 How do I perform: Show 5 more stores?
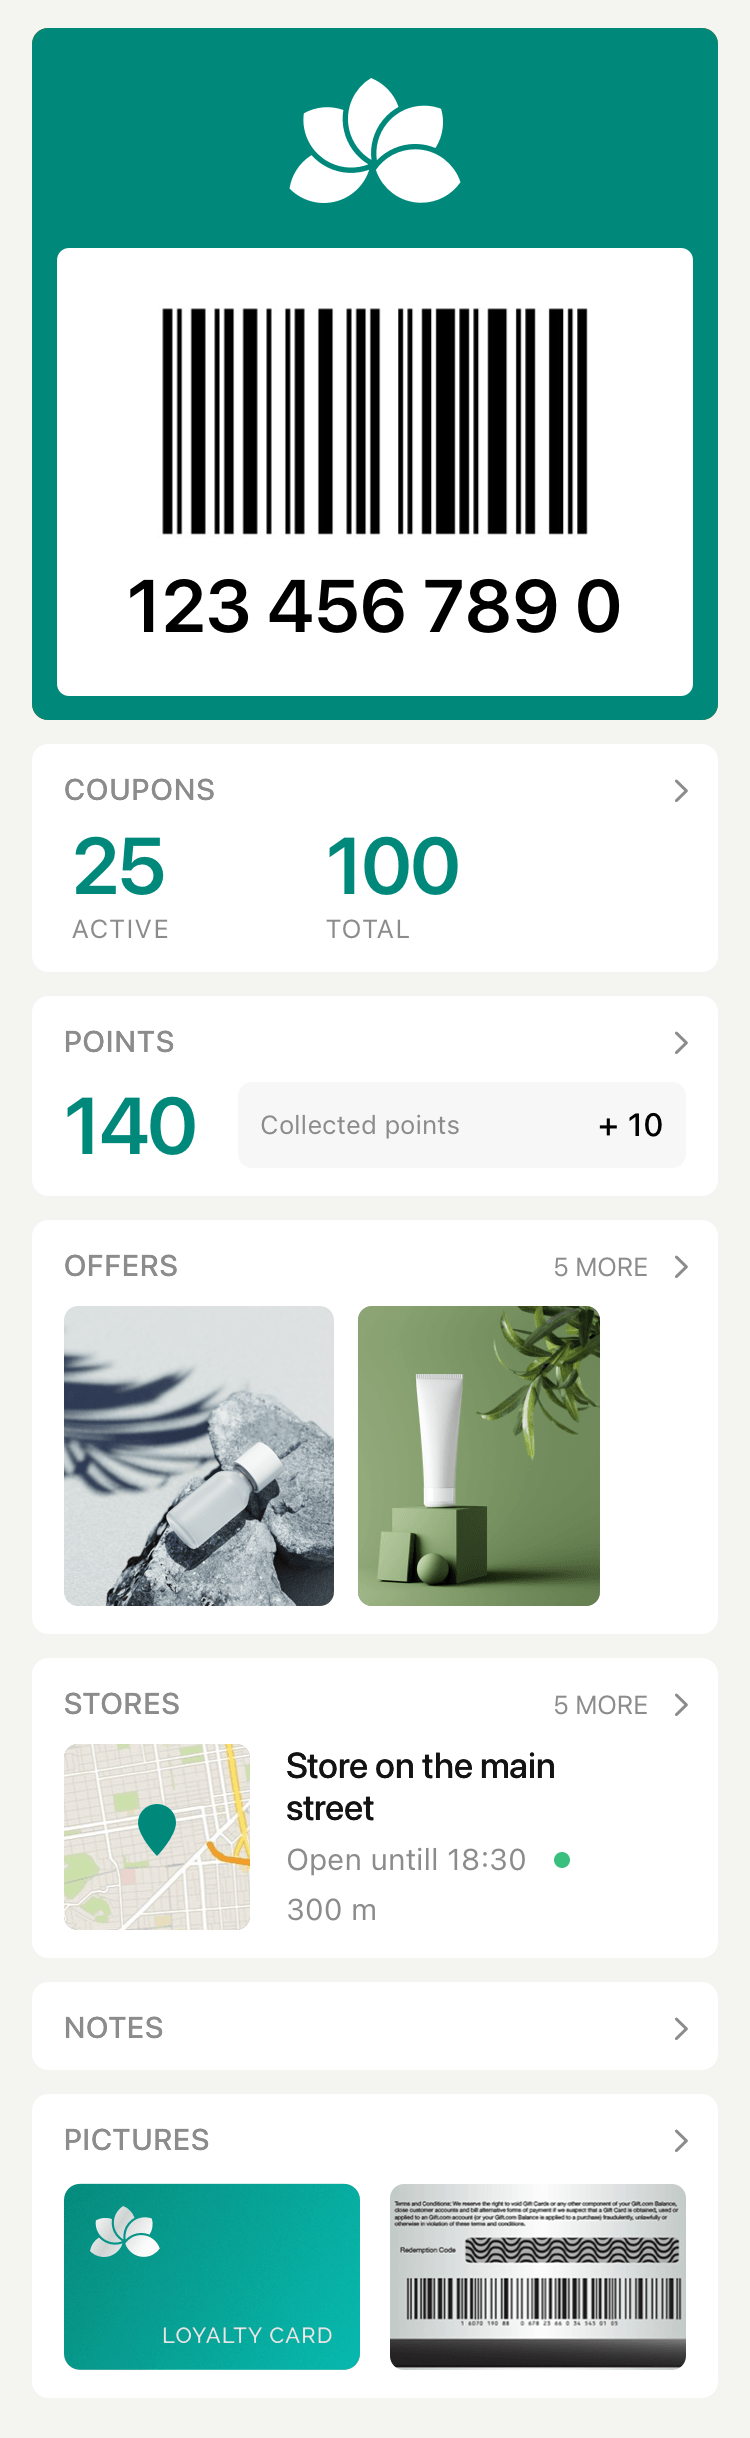(x=601, y=1705)
